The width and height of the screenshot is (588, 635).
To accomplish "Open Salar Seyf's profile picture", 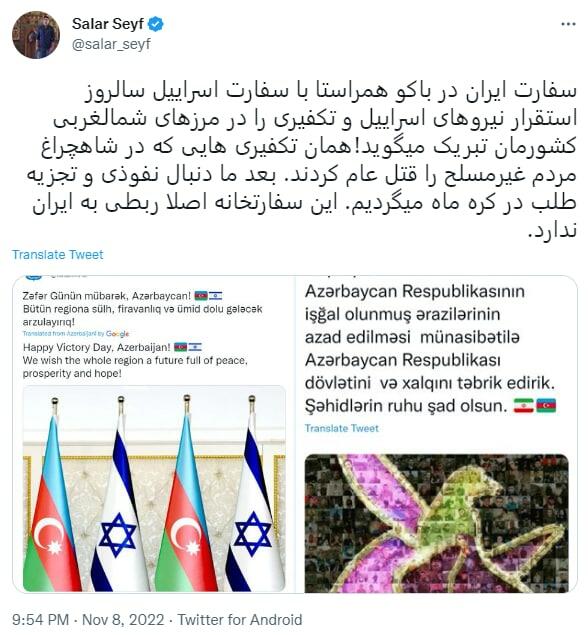I will click(36, 35).
